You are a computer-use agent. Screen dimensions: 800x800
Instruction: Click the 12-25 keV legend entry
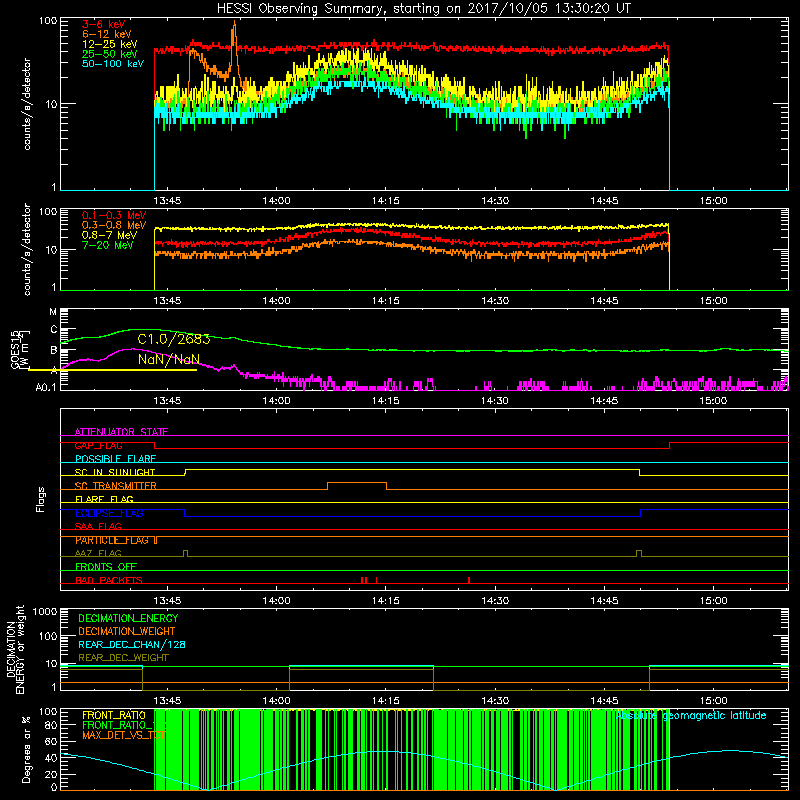110,44
